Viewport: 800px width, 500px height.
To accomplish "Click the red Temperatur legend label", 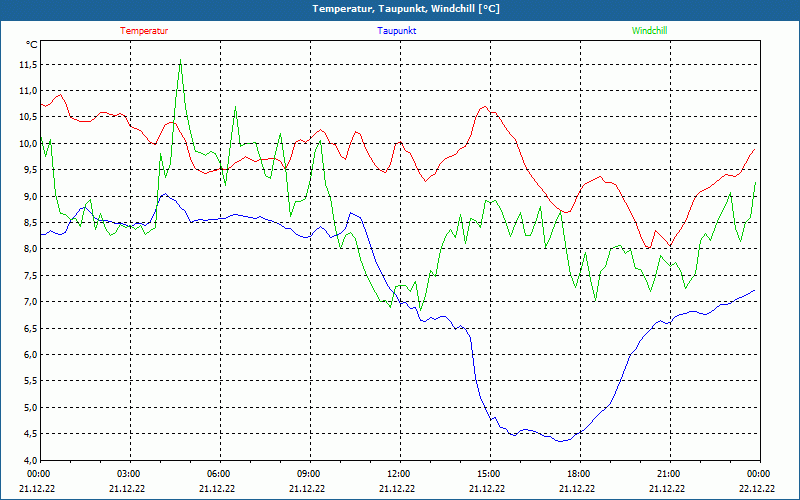I will pos(144,31).
